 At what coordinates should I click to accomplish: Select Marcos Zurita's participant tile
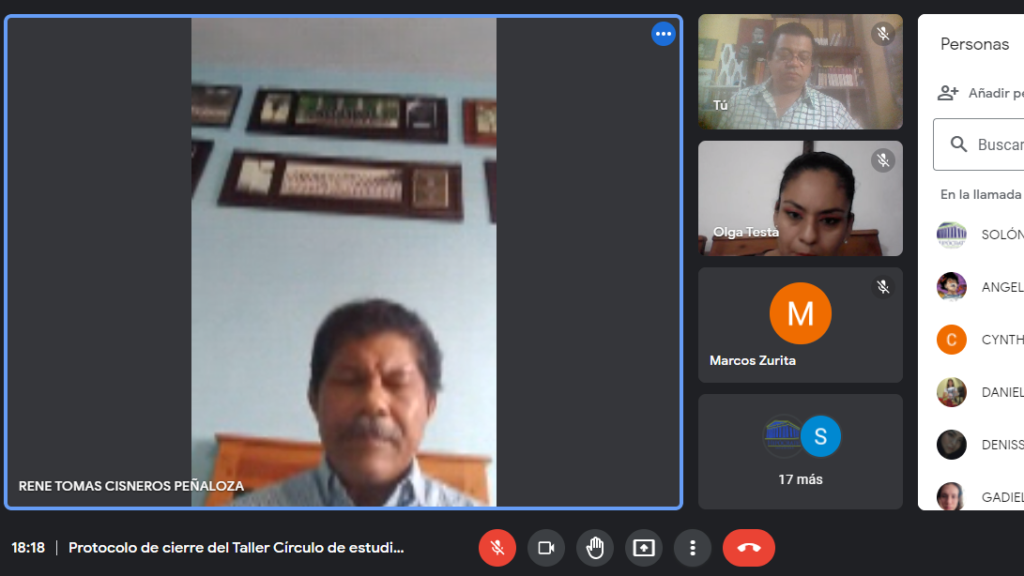(x=800, y=325)
